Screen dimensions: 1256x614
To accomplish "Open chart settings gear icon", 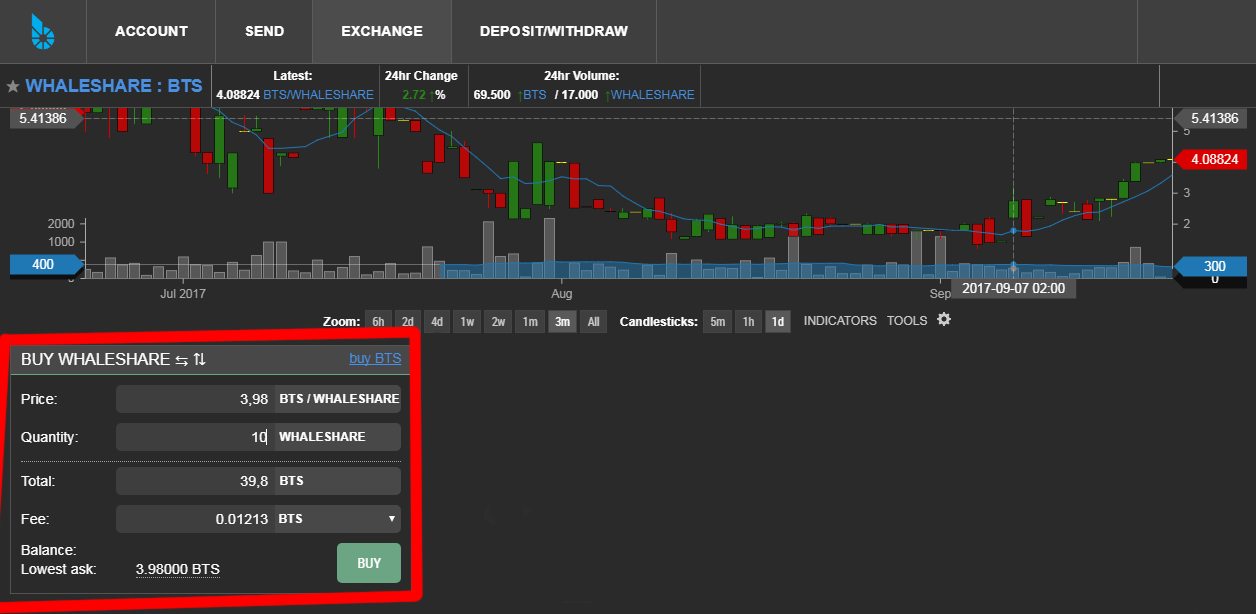I will click(x=944, y=320).
